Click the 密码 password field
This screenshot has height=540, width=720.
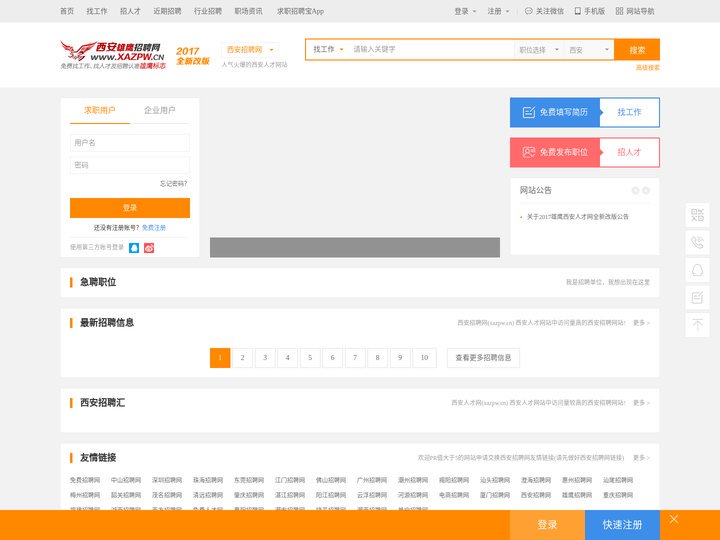(130, 165)
